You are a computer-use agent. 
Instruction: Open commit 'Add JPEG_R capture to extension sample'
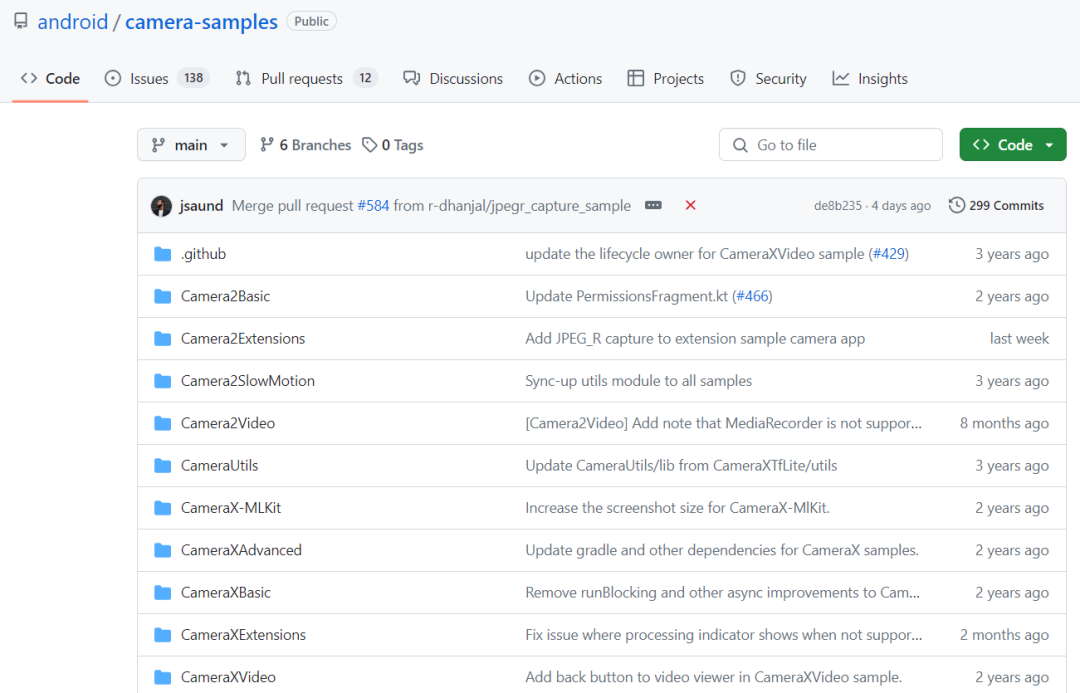click(695, 339)
